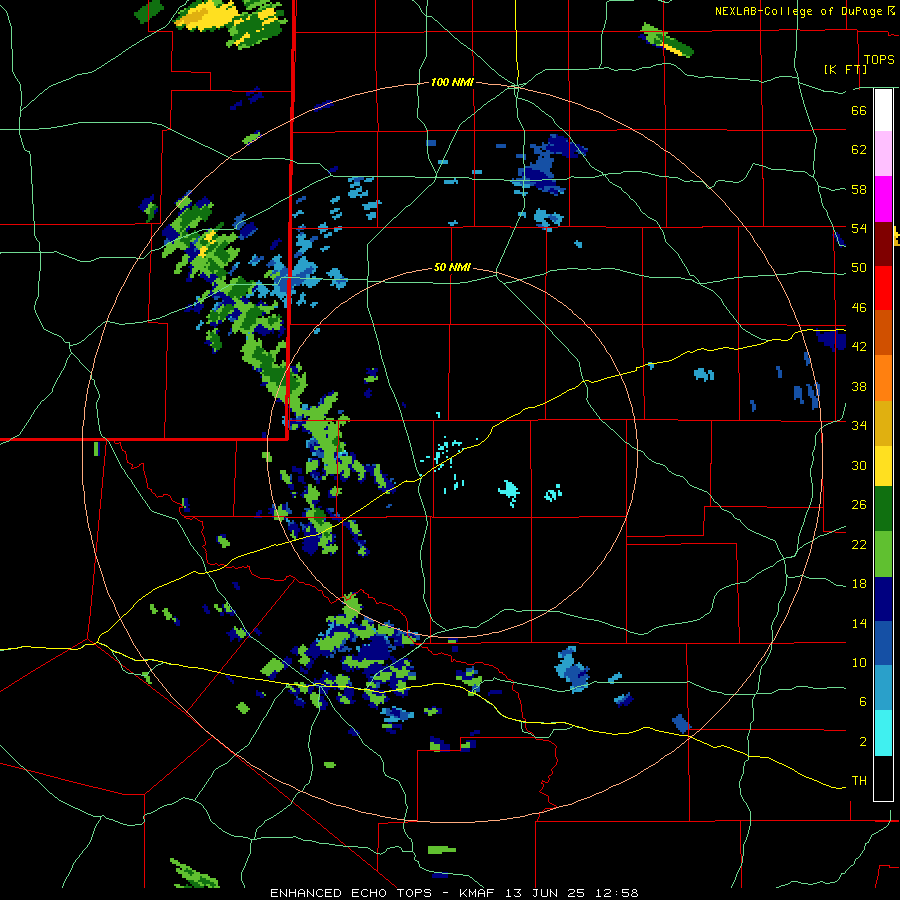Click the light green swatch in the color scale
This screenshot has width=900, height=900.
pyautogui.click(x=883, y=554)
